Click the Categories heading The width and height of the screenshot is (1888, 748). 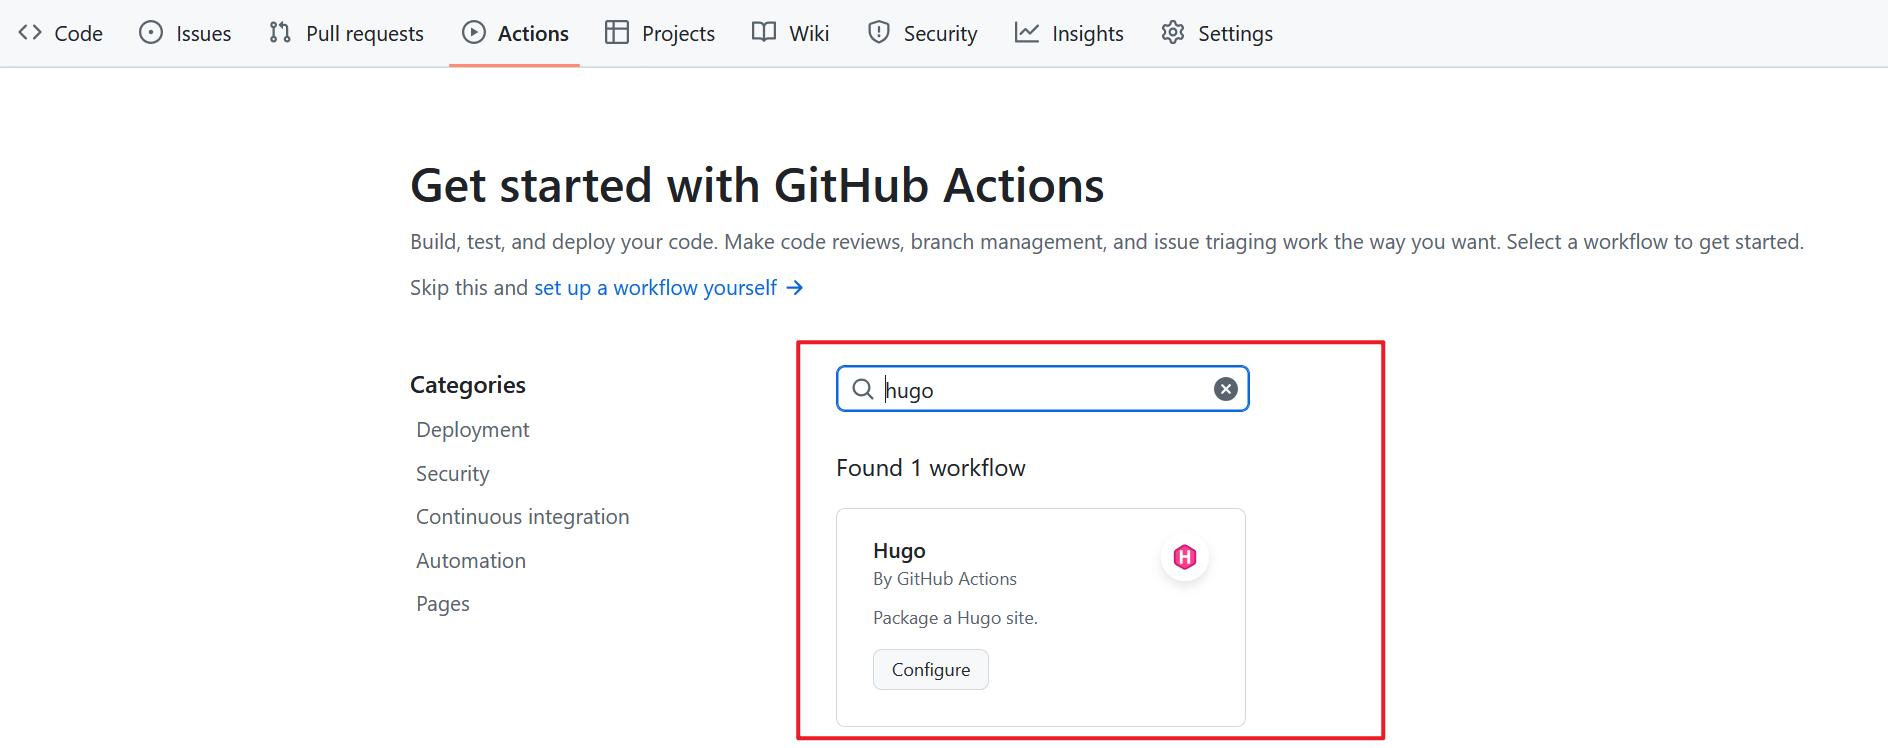[x=468, y=385]
